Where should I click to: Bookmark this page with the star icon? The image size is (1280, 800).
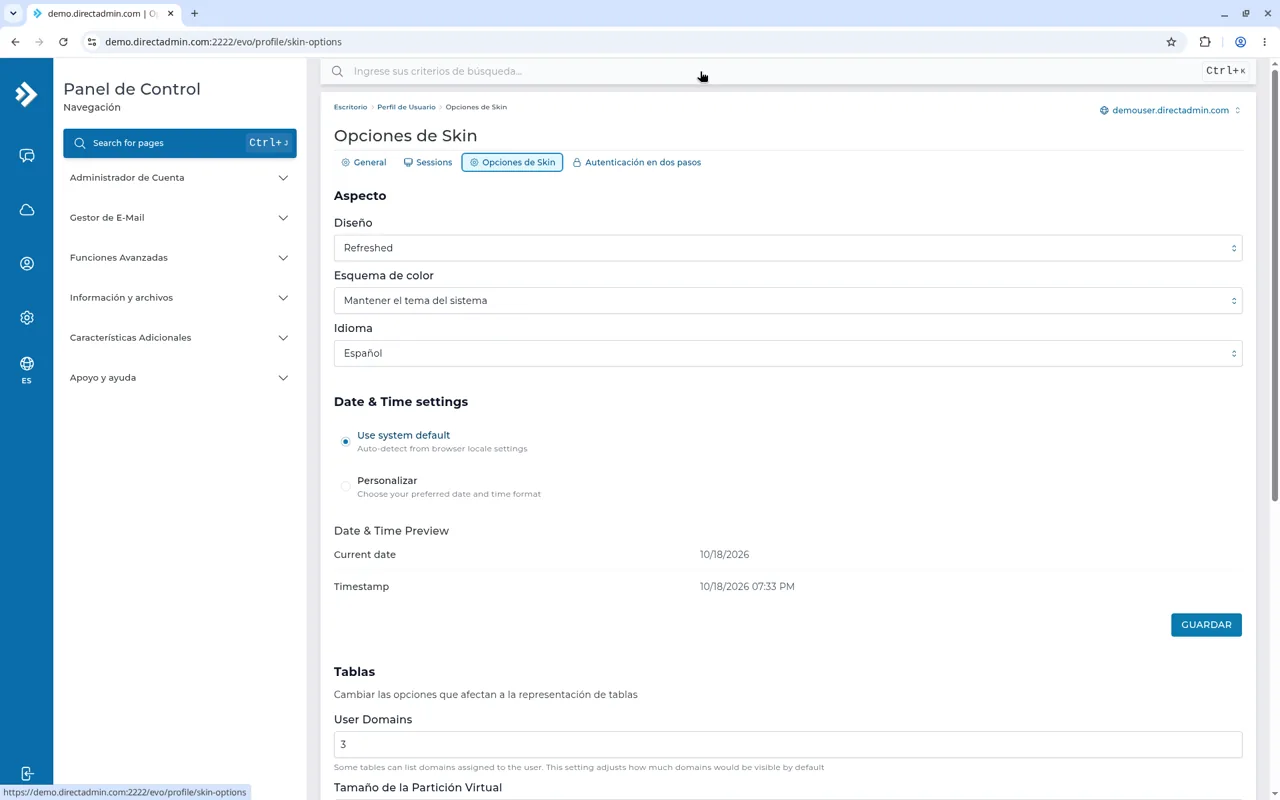tap(1171, 42)
